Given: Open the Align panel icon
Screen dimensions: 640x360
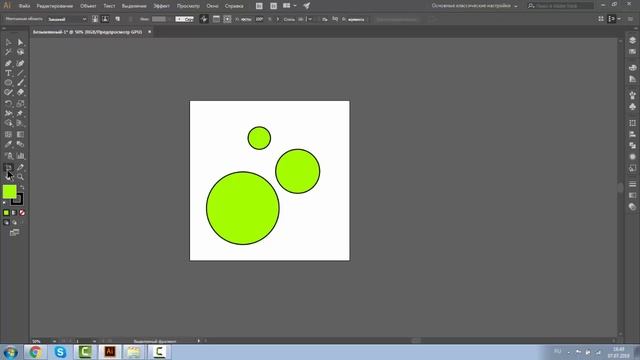Looking at the screenshot, I should point(632,134).
